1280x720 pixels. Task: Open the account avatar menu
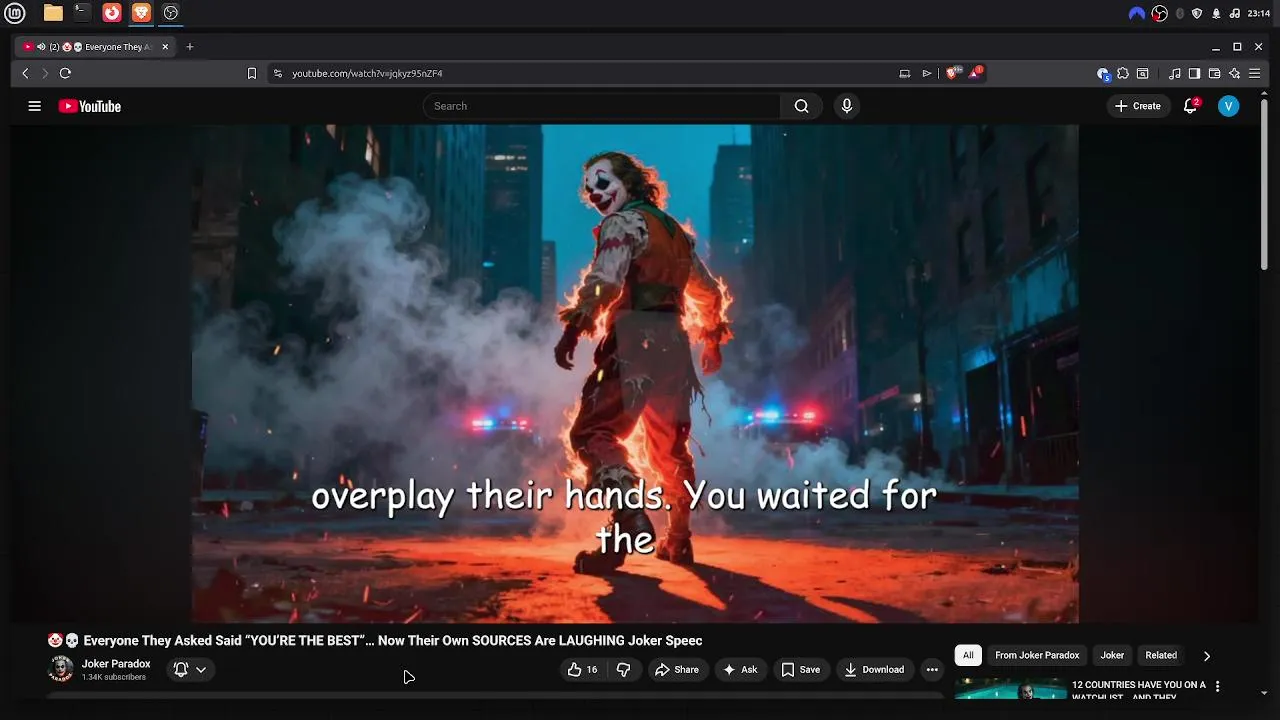click(1229, 106)
